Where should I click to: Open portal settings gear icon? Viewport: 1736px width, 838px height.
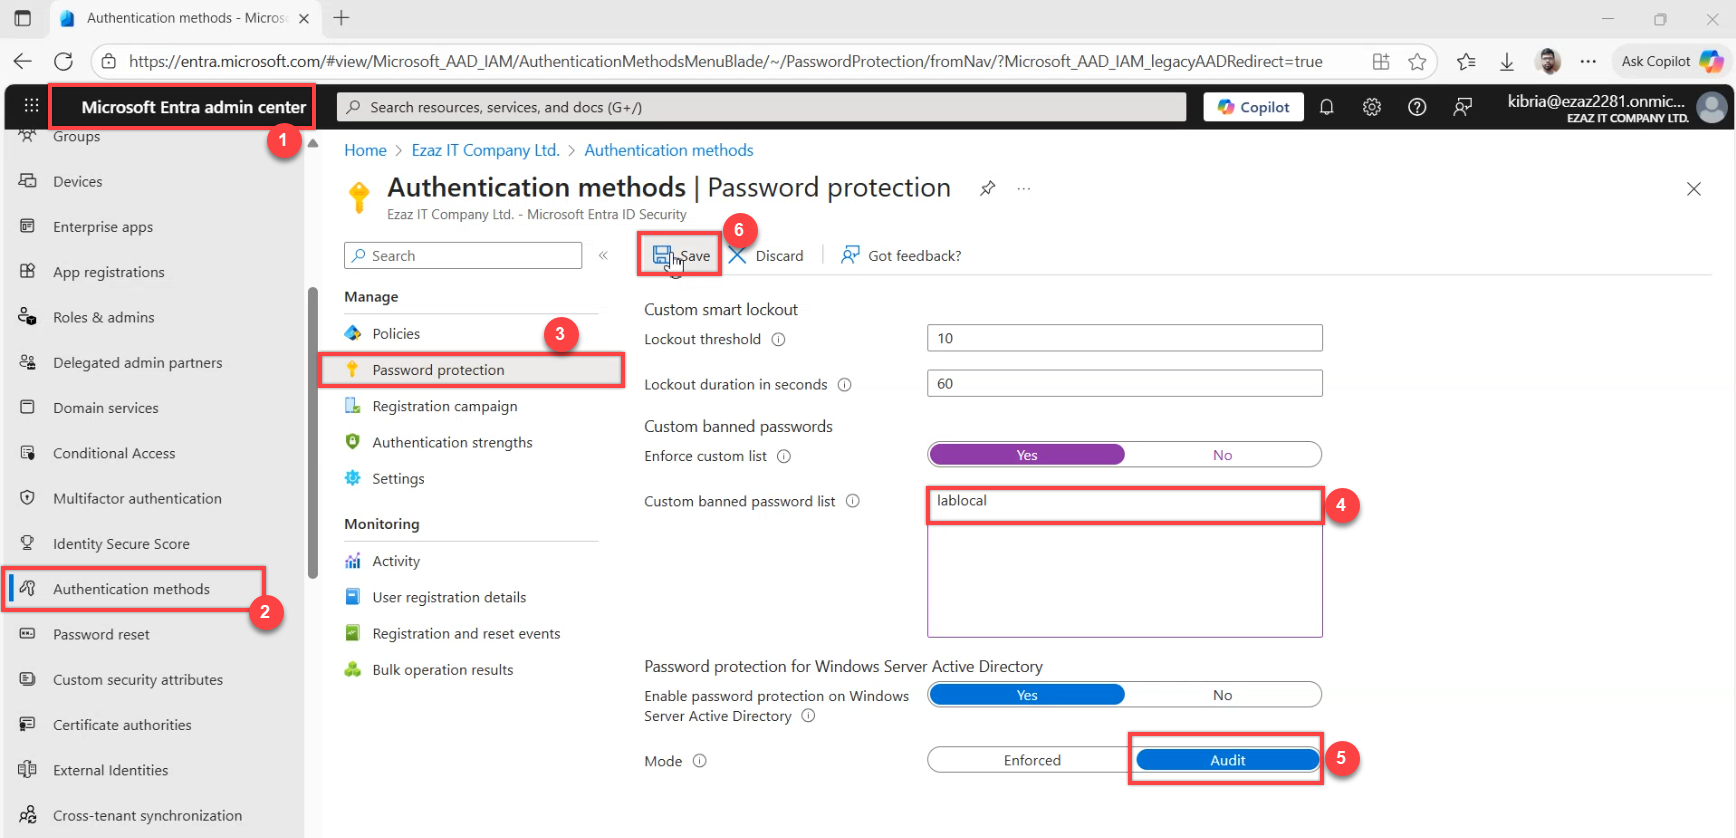tap(1371, 107)
